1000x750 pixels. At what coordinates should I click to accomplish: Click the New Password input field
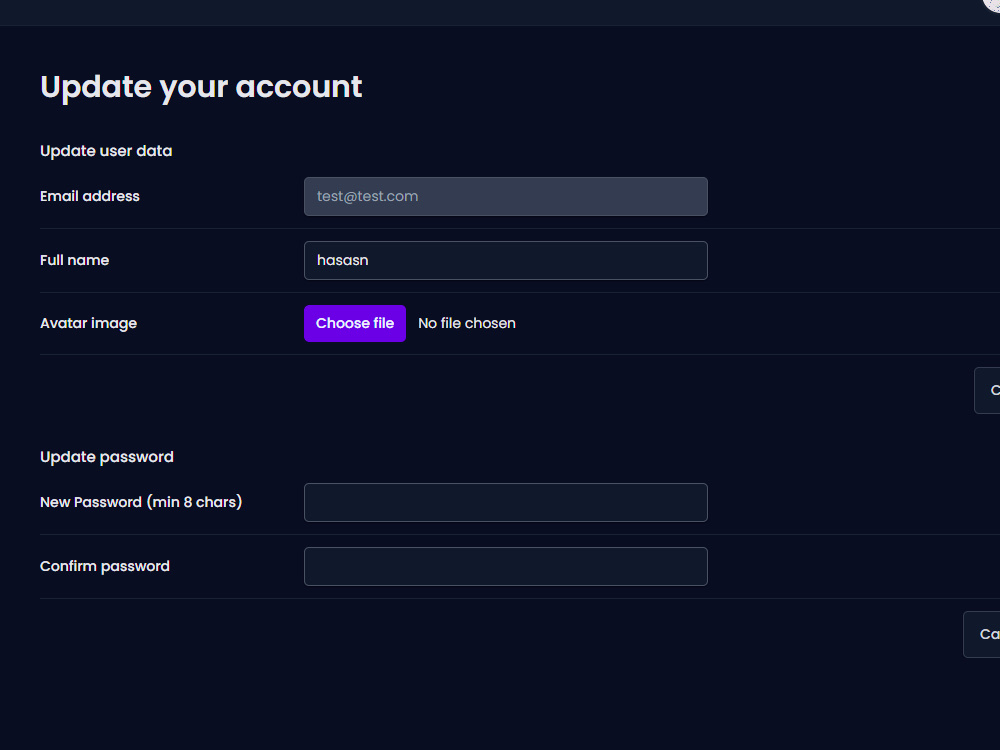(x=506, y=503)
